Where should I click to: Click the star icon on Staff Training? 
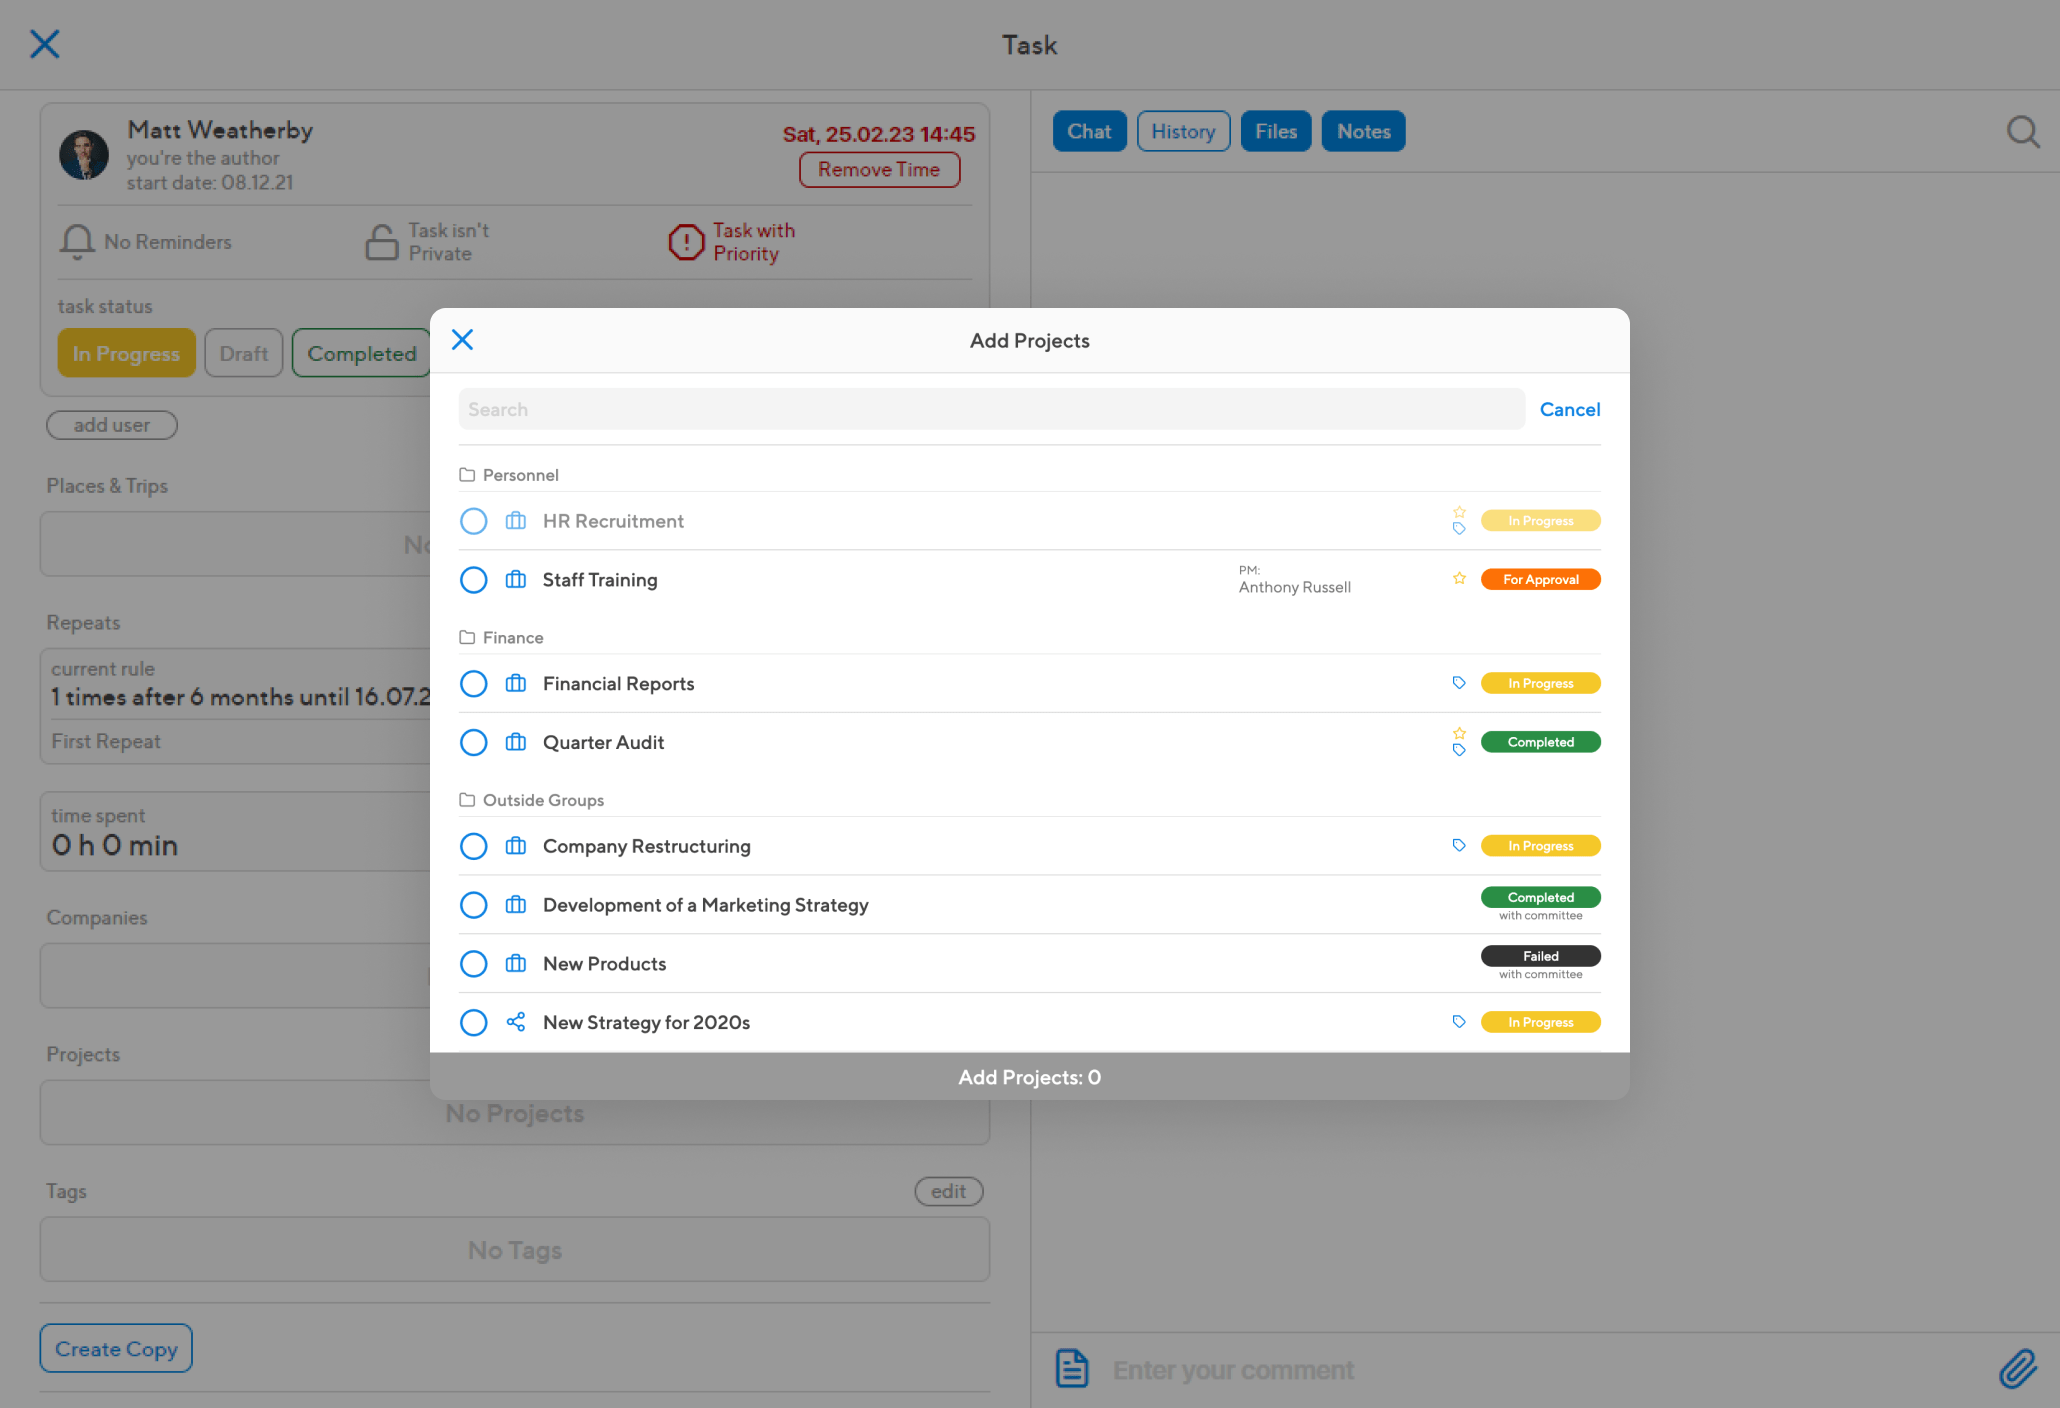point(1459,579)
